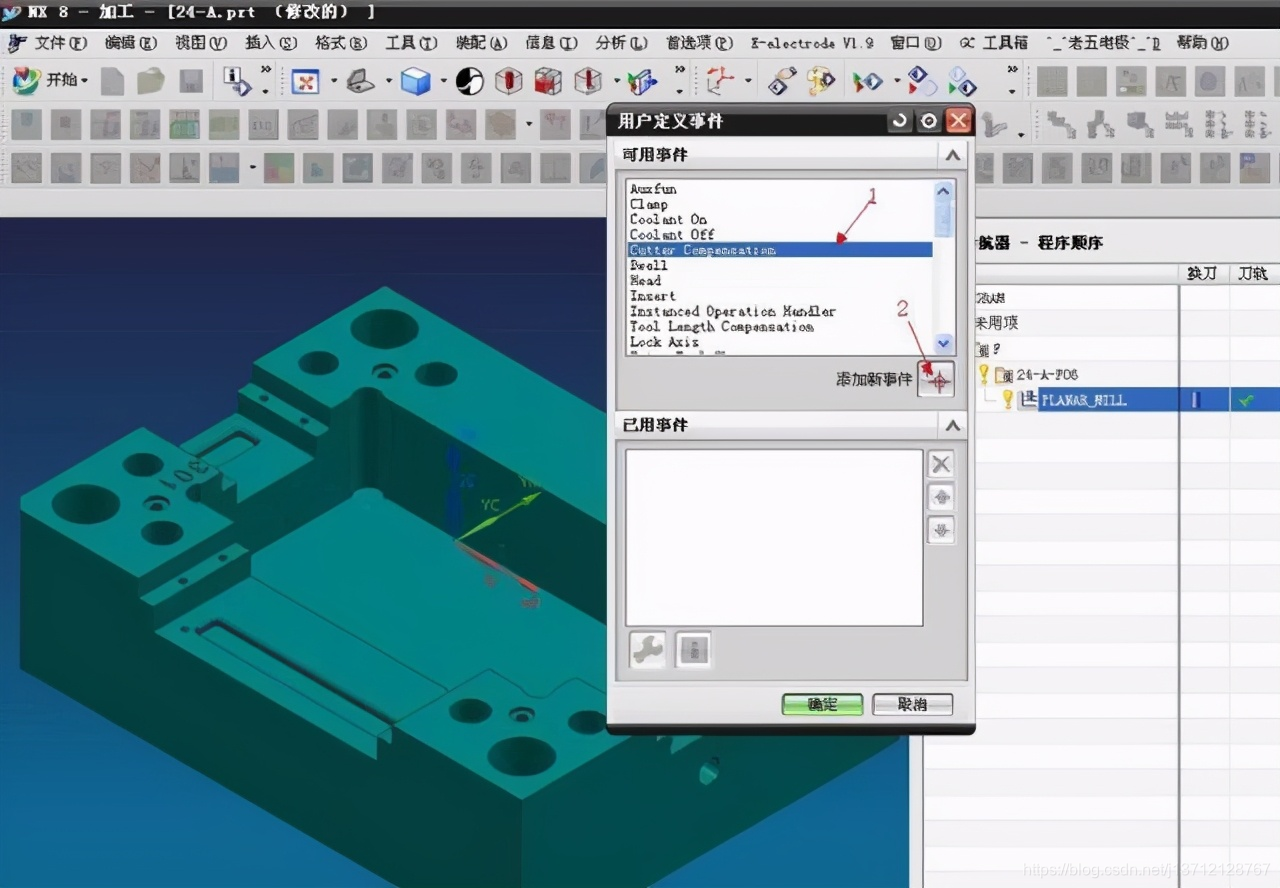Click the black-white circle appearance icon
1280x888 pixels.
(470, 81)
